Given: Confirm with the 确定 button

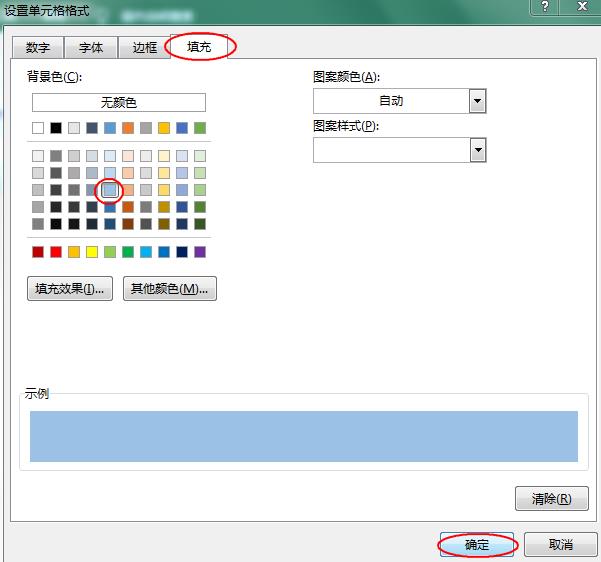Looking at the screenshot, I should 477,545.
